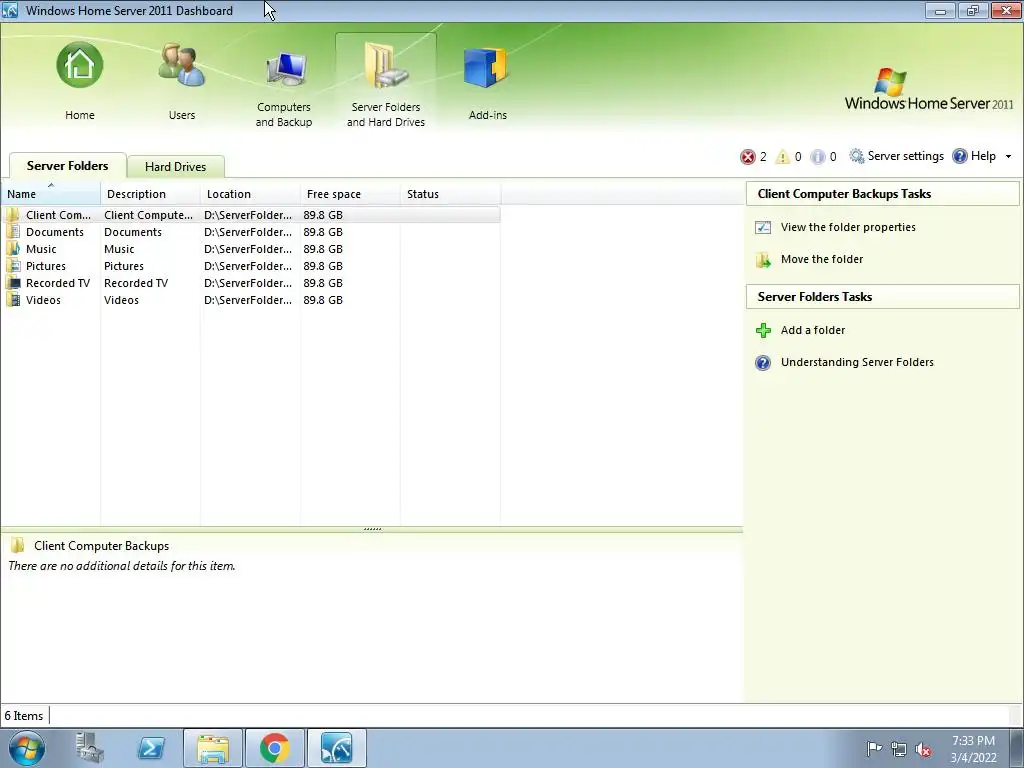Open Computers and Backup section
The width and height of the screenshot is (1024, 768).
pos(284,86)
